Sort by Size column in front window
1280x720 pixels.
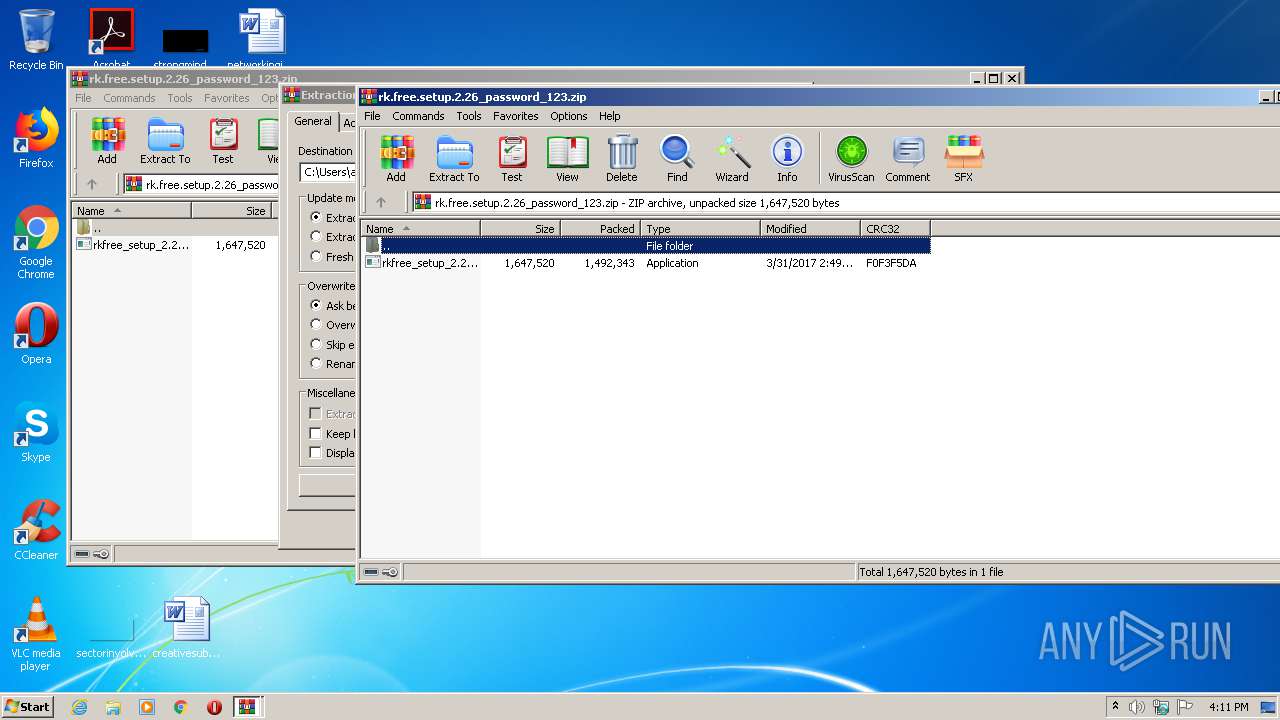click(x=520, y=228)
